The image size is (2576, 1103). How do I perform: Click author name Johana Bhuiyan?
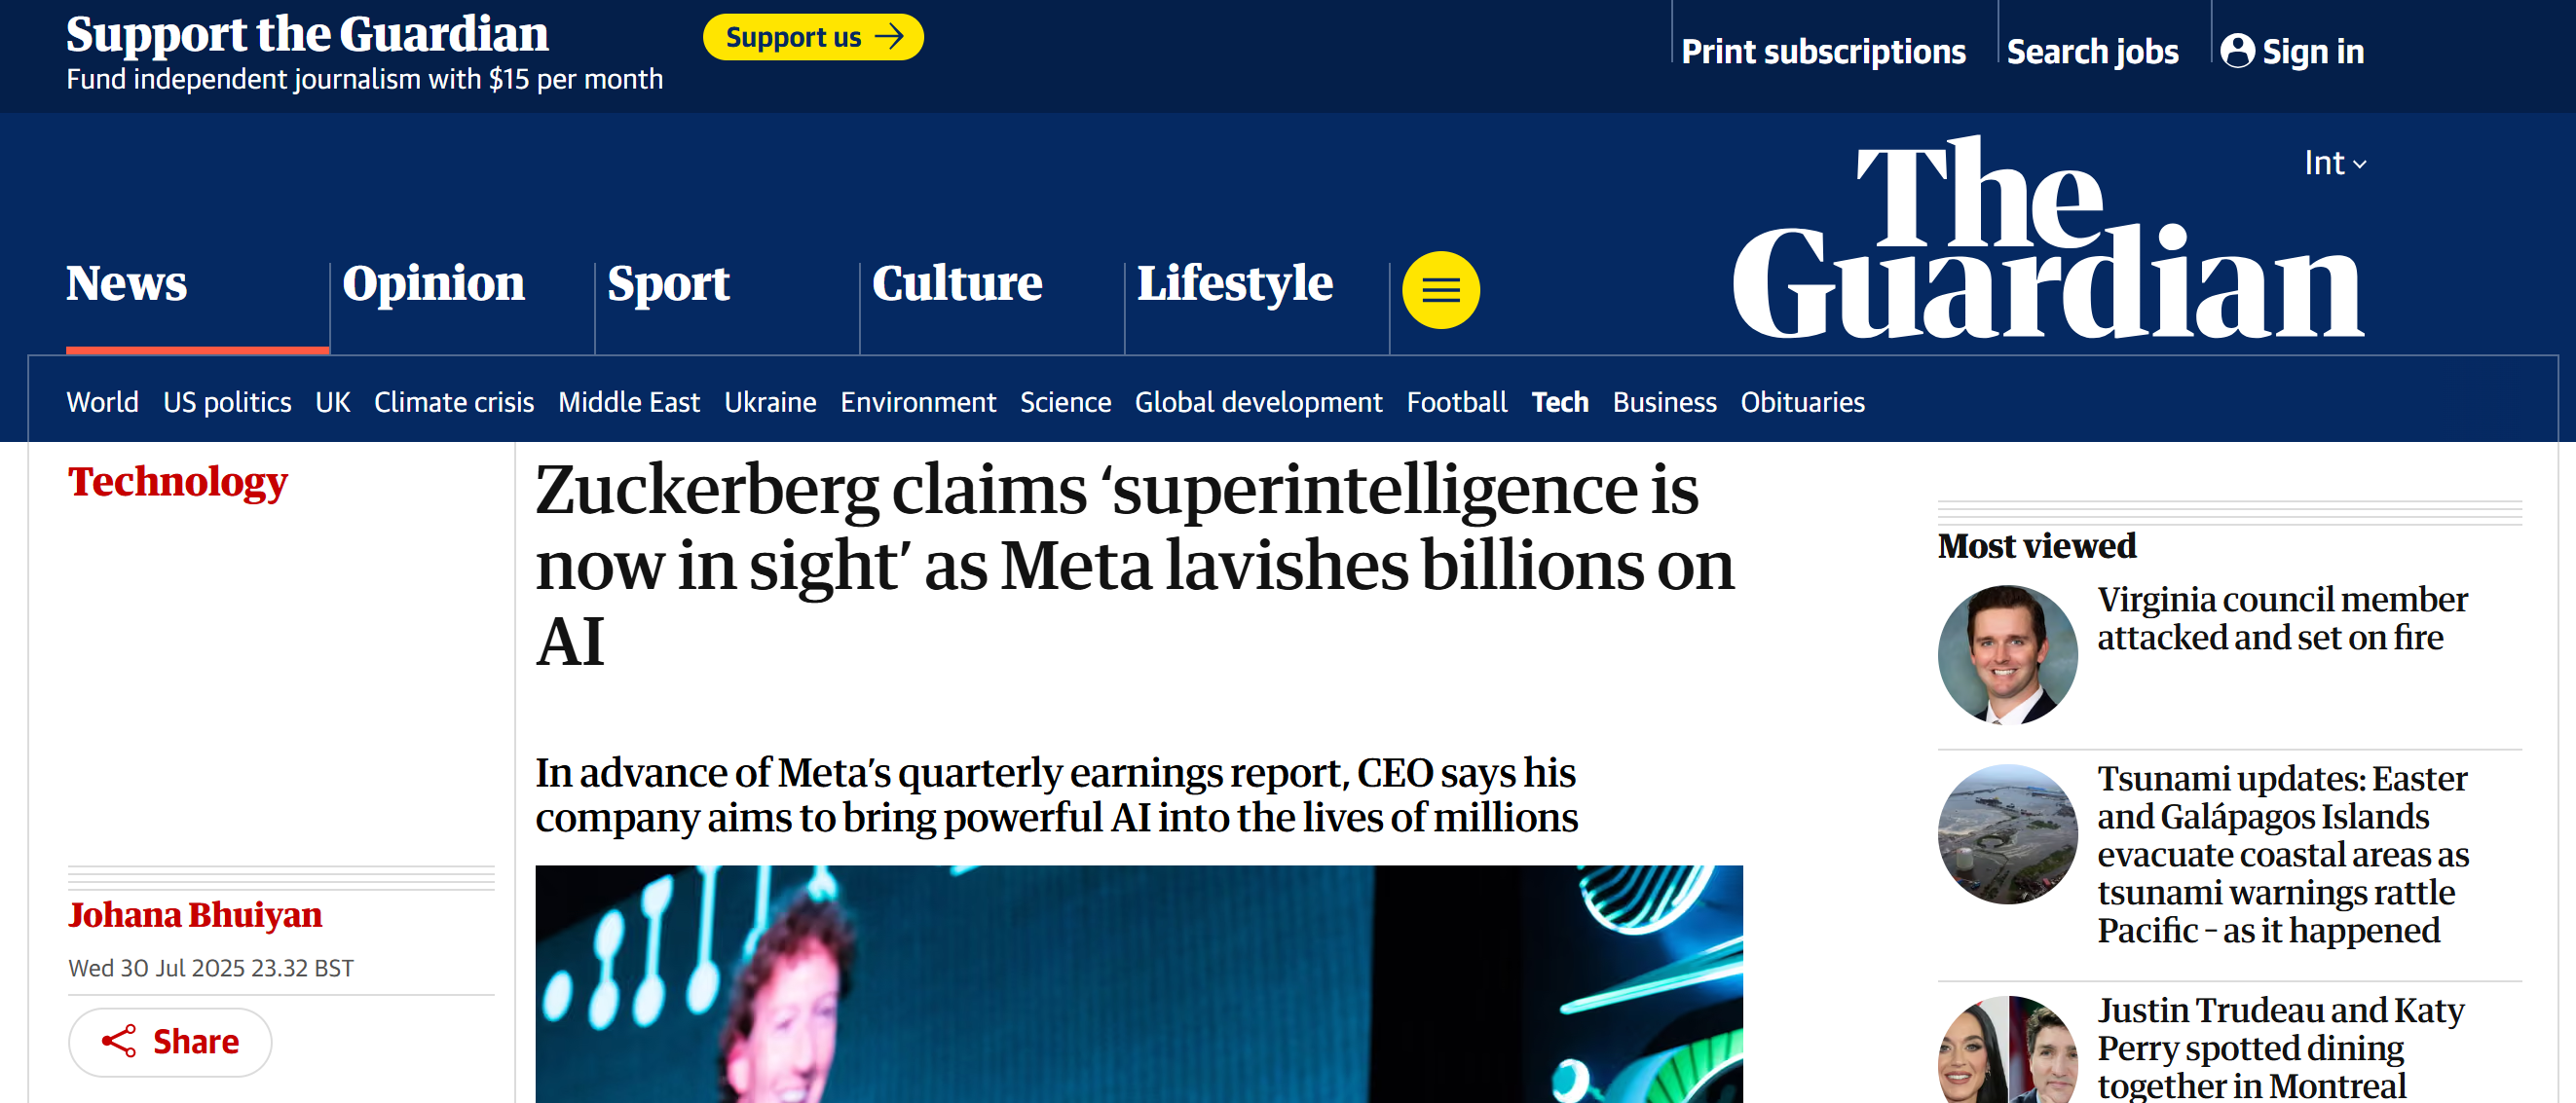(195, 914)
